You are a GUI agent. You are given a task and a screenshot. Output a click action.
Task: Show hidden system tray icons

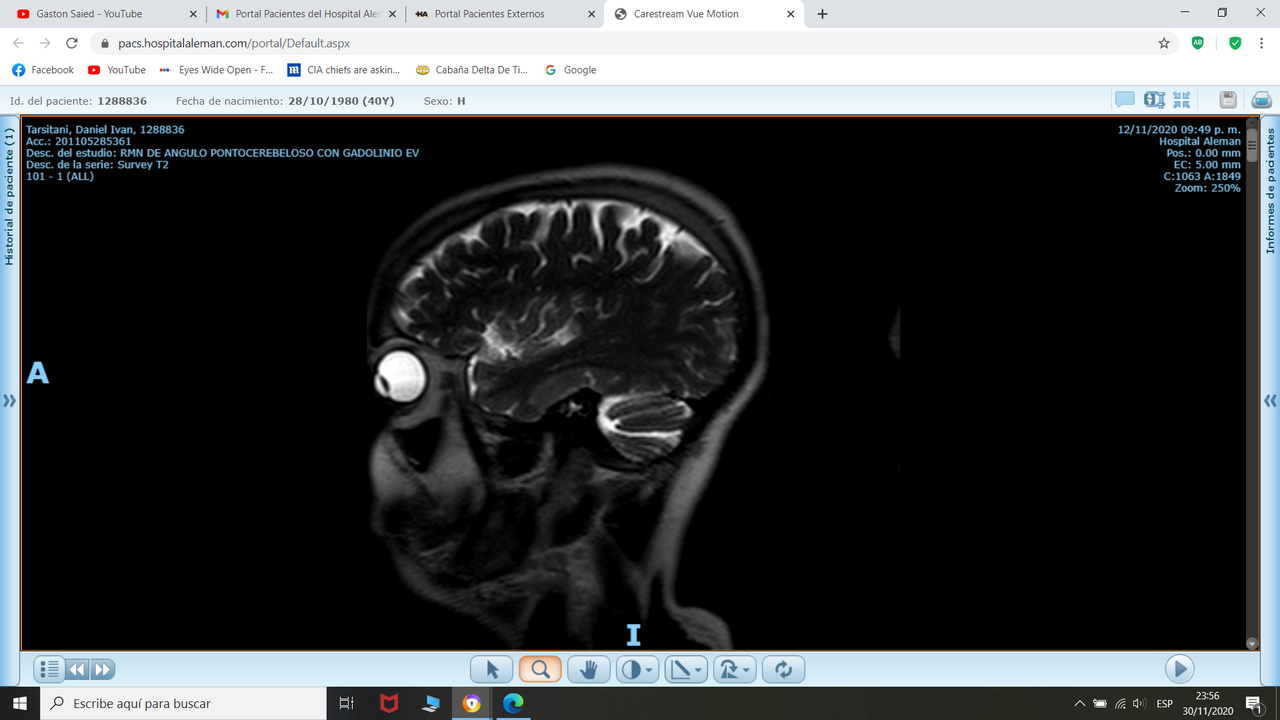point(1079,703)
